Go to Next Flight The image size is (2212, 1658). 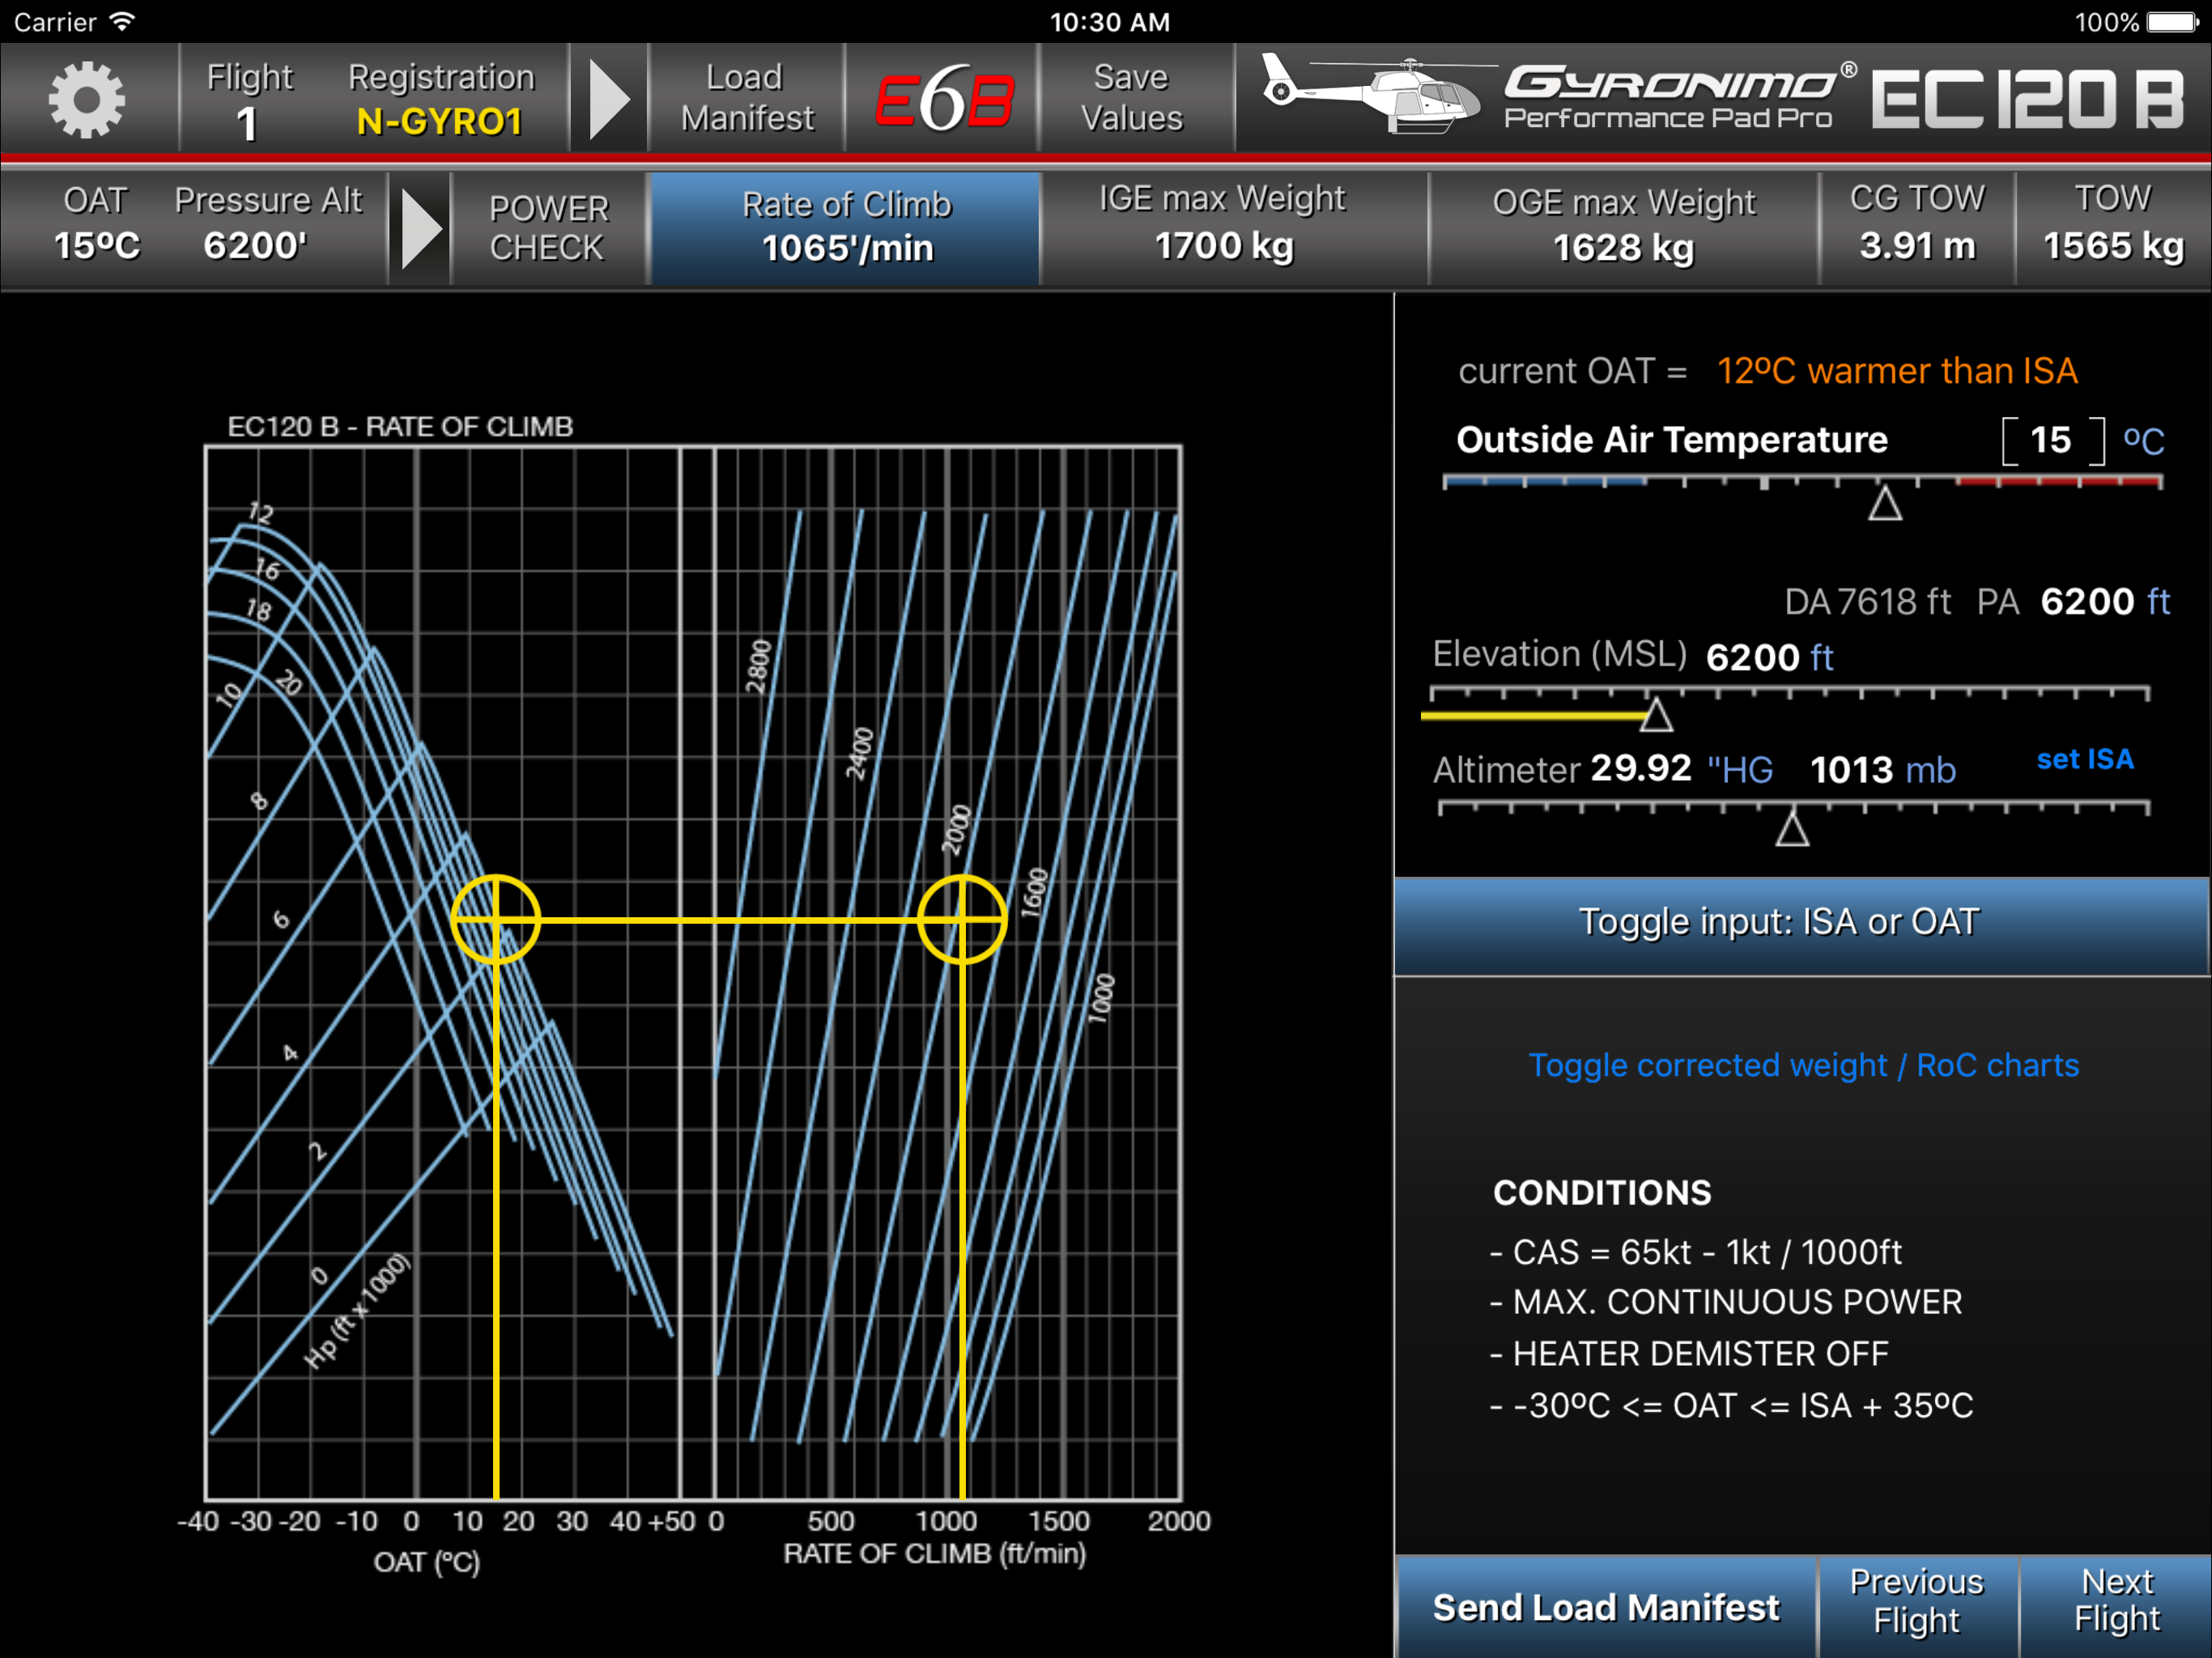tap(2116, 1601)
